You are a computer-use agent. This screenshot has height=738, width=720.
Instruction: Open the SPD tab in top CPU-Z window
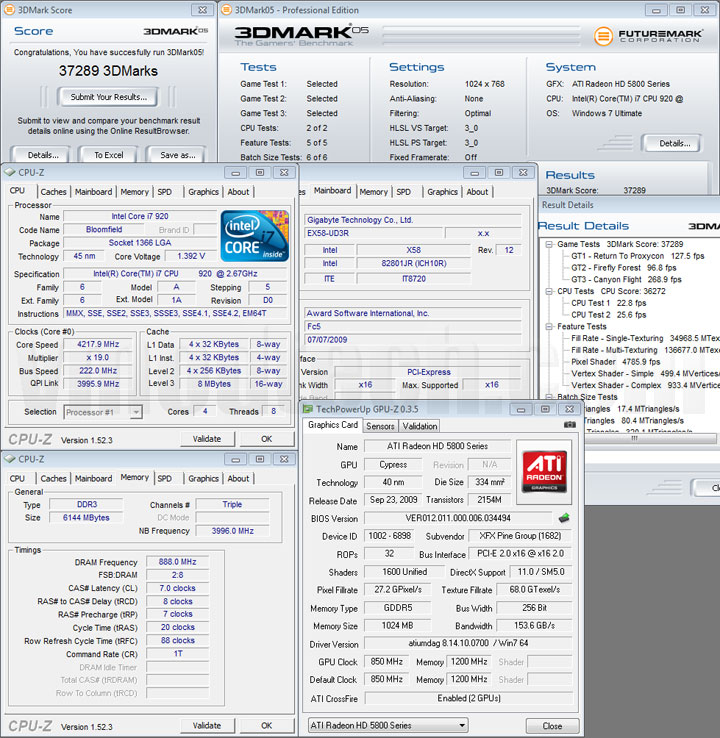[165, 192]
